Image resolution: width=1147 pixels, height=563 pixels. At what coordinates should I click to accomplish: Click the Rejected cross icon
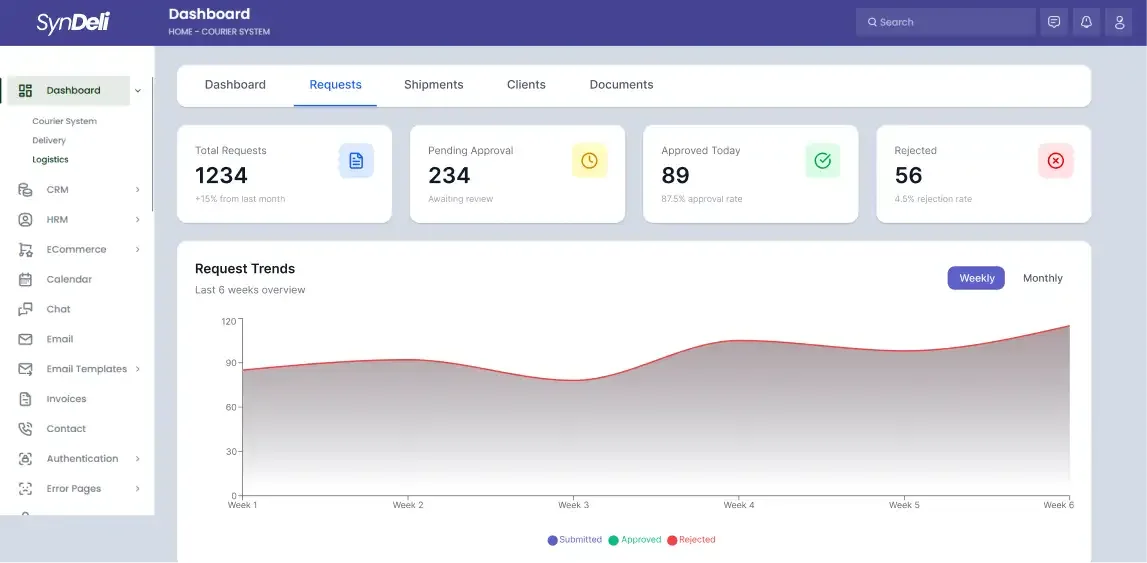pos(1056,161)
